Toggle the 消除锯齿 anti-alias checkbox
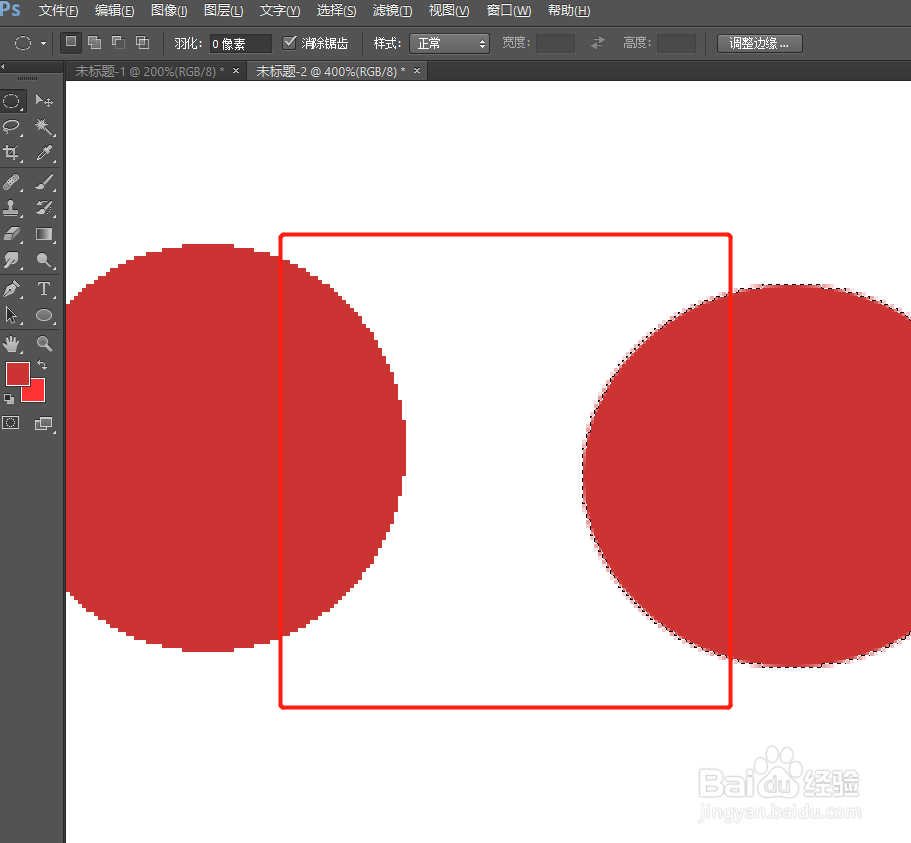The width and height of the screenshot is (911, 843). click(289, 42)
